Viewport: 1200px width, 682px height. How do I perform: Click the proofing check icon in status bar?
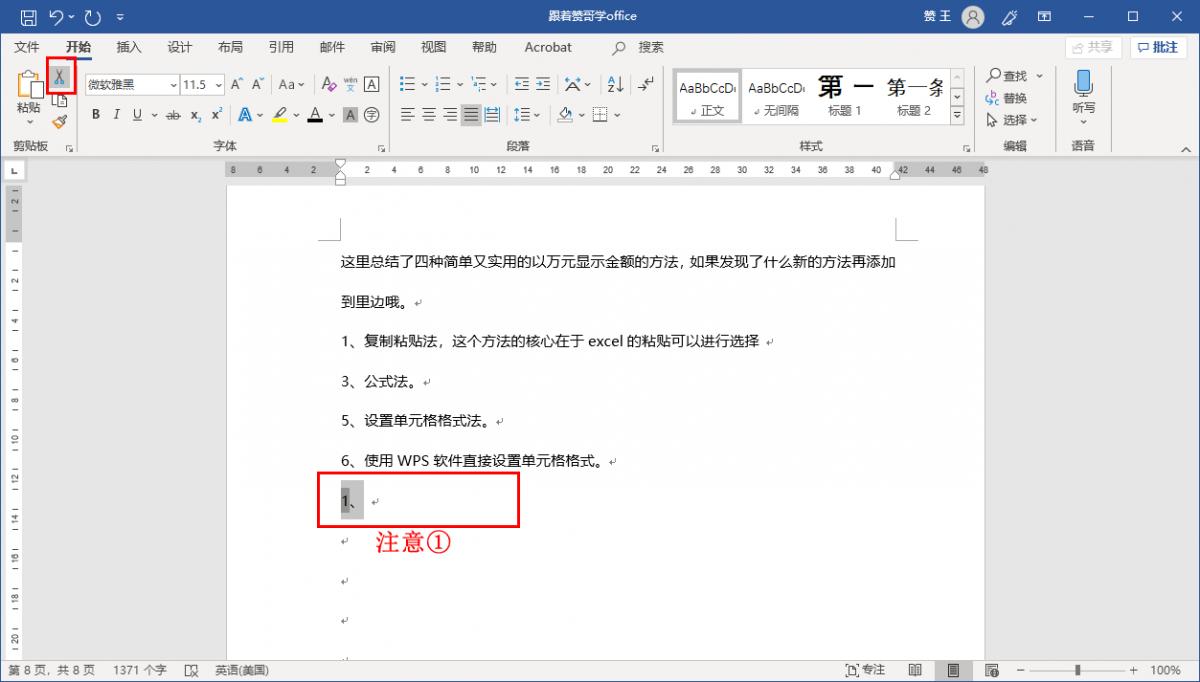click(x=190, y=670)
